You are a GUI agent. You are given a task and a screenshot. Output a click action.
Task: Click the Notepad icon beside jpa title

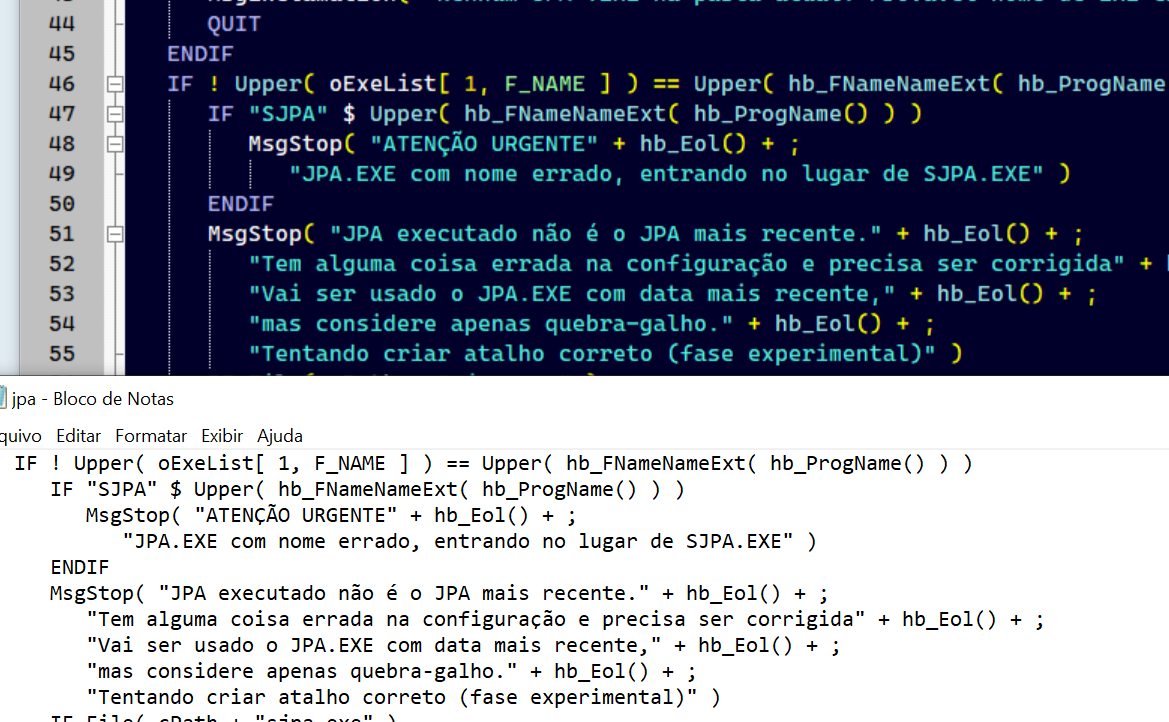2,399
